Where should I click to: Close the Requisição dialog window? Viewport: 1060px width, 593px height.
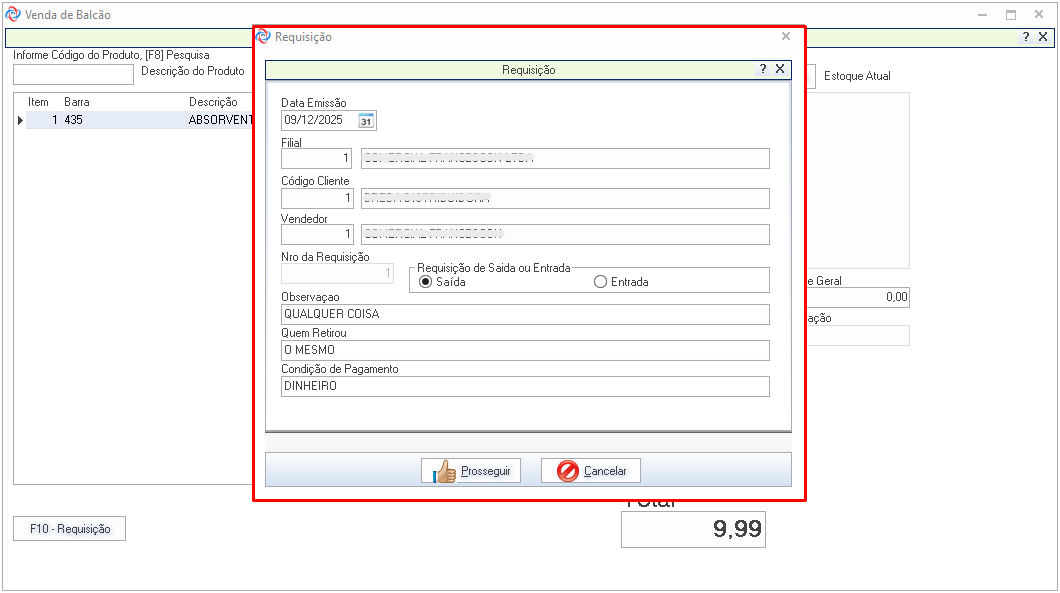pos(785,37)
